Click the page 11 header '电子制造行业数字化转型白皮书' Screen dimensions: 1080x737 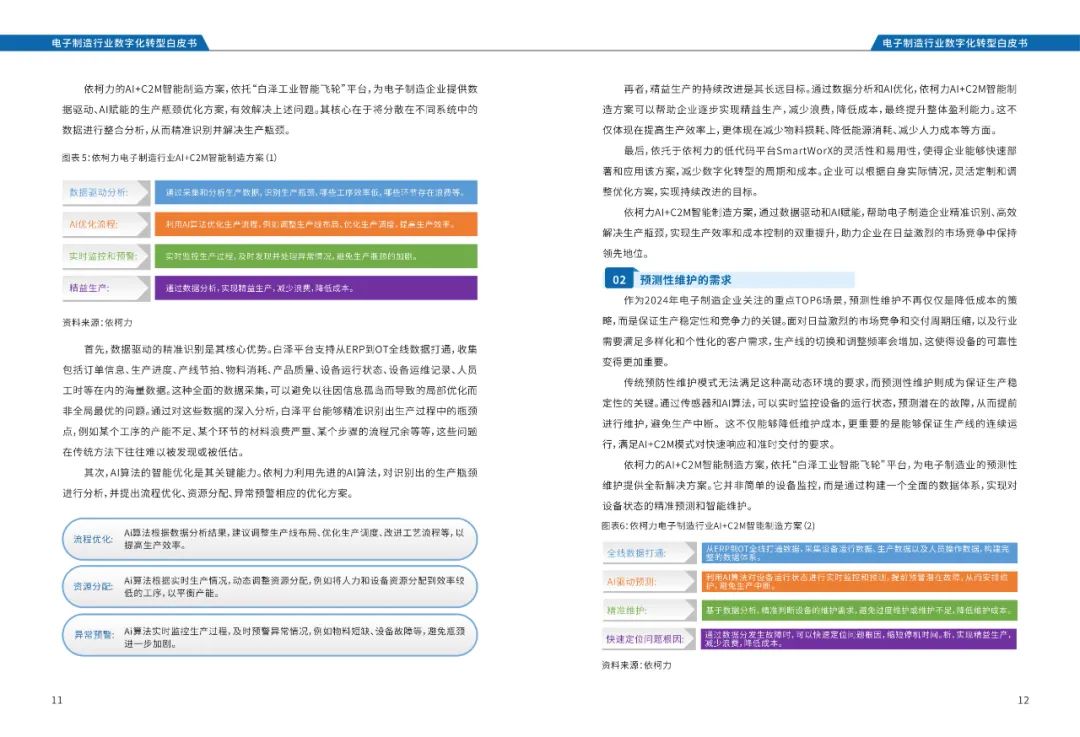(124, 43)
